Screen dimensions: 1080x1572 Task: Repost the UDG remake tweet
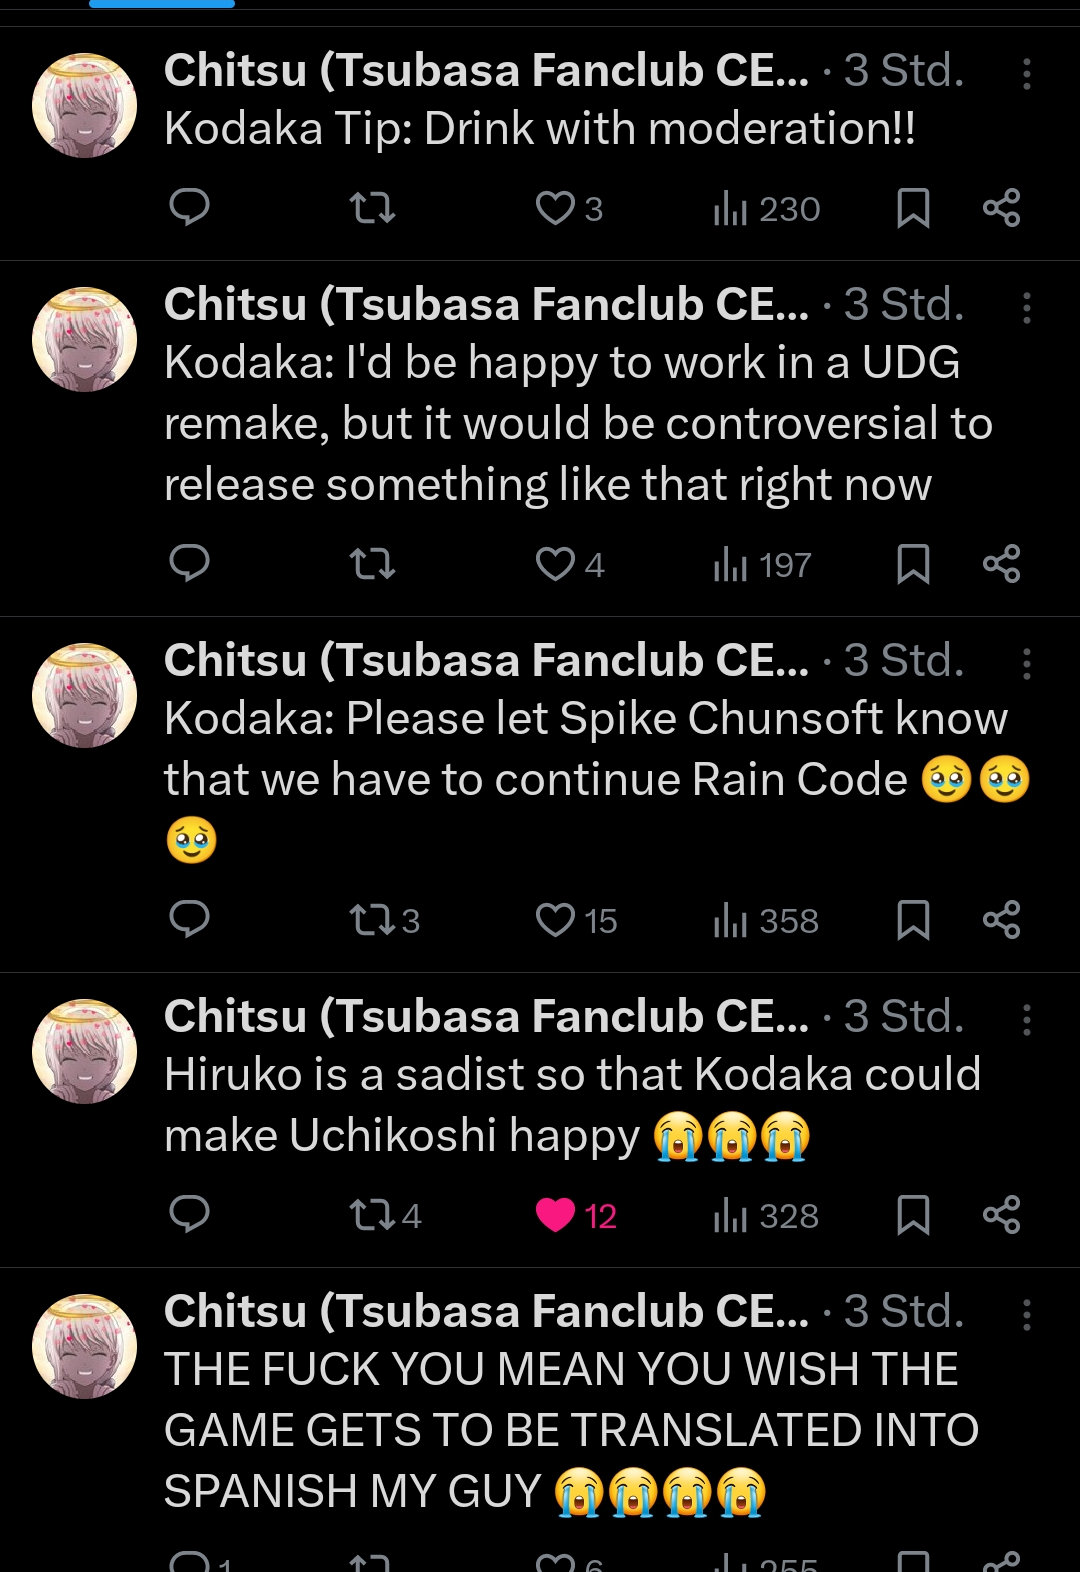tap(372, 564)
